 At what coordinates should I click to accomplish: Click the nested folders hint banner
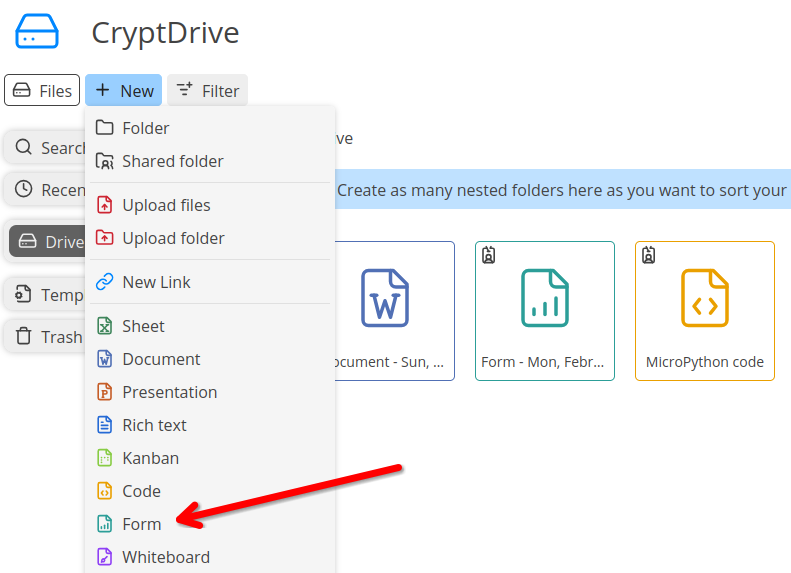click(x=563, y=189)
